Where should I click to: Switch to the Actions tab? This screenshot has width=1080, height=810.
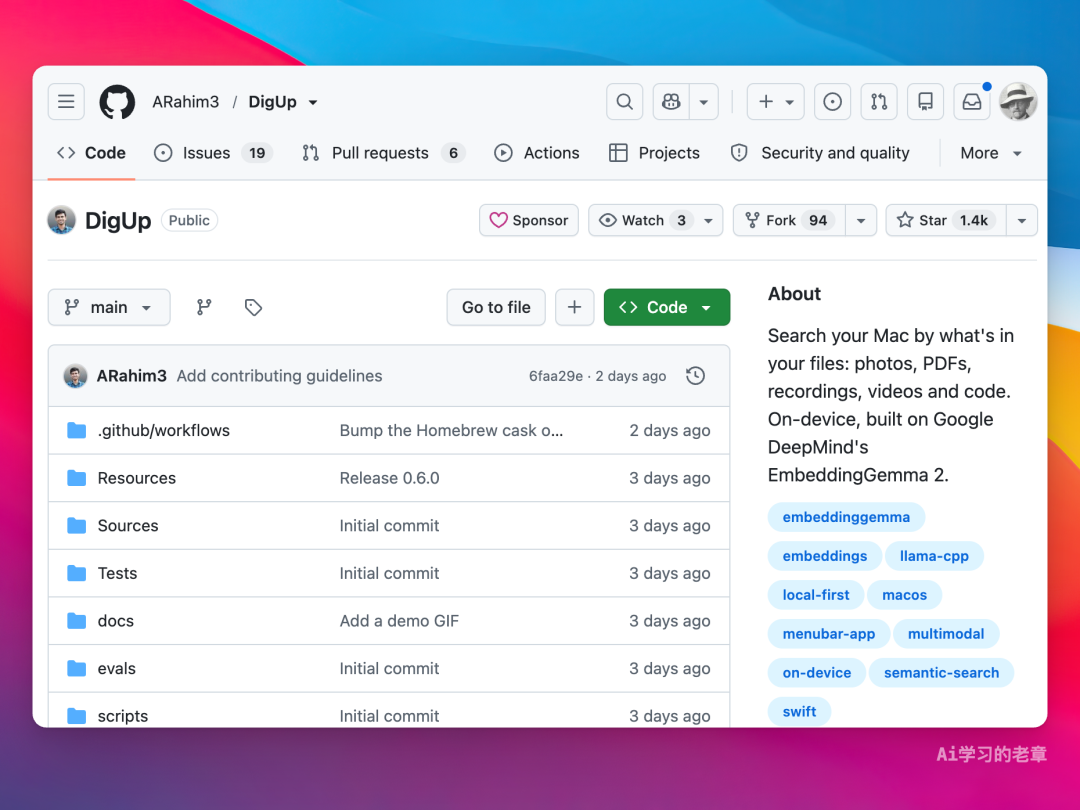point(537,153)
